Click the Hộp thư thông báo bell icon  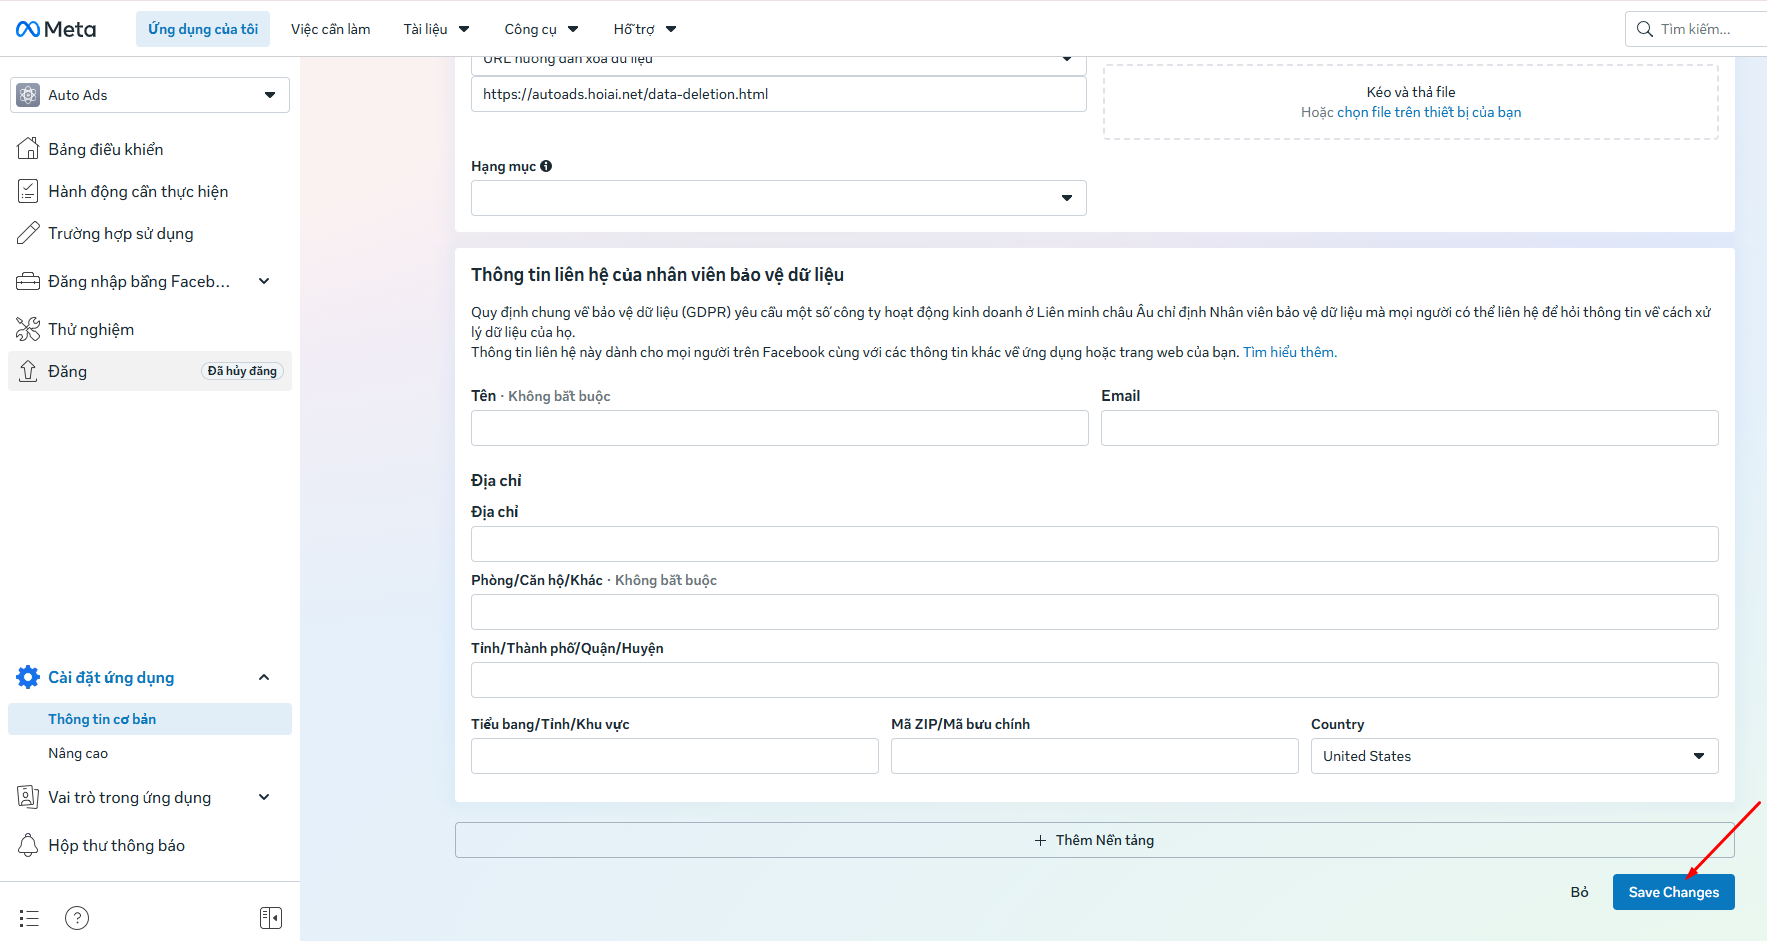28,845
